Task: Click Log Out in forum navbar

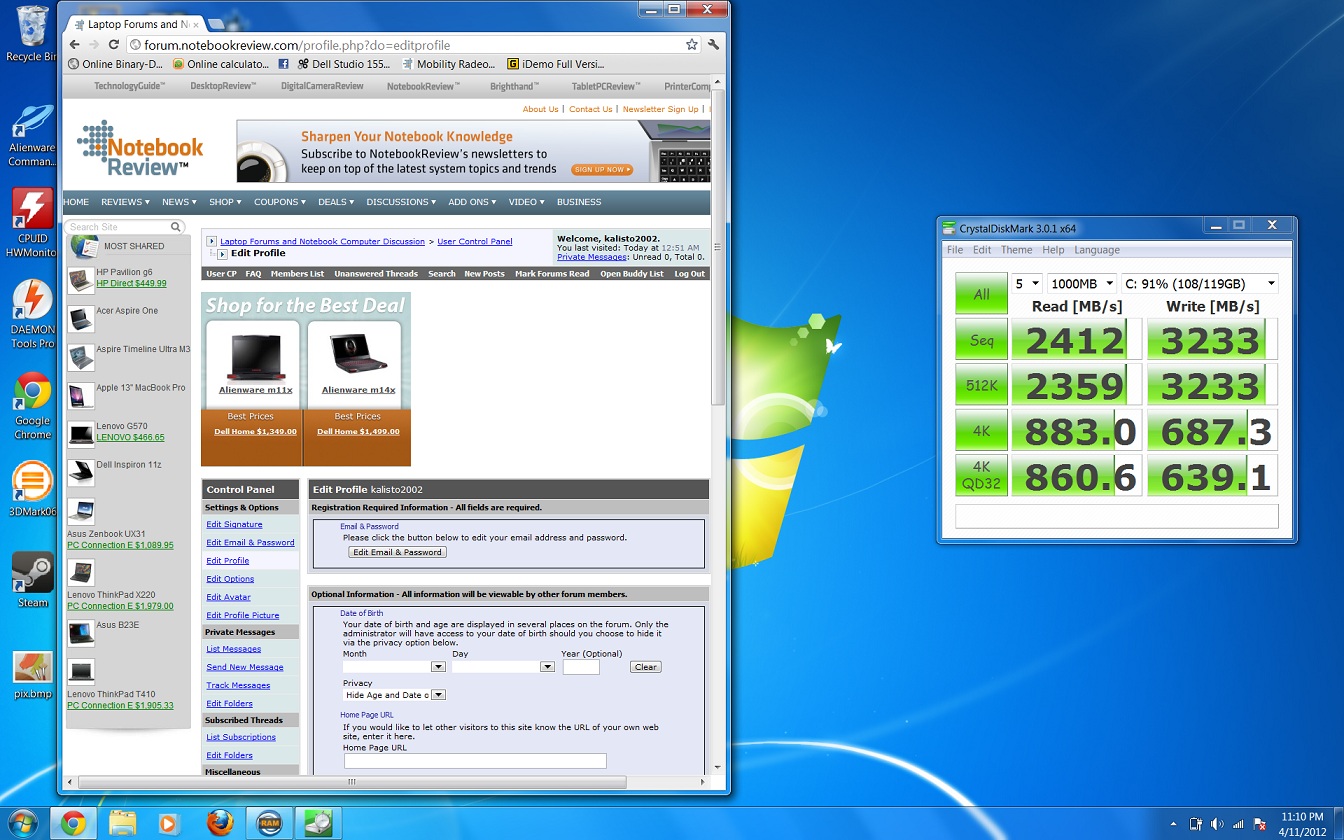Action: coord(689,273)
